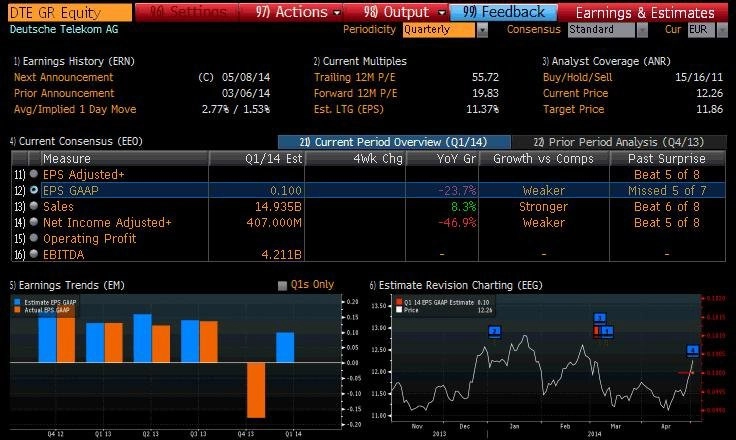Click the Measure column header
The image size is (736, 440).
click(x=124, y=159)
